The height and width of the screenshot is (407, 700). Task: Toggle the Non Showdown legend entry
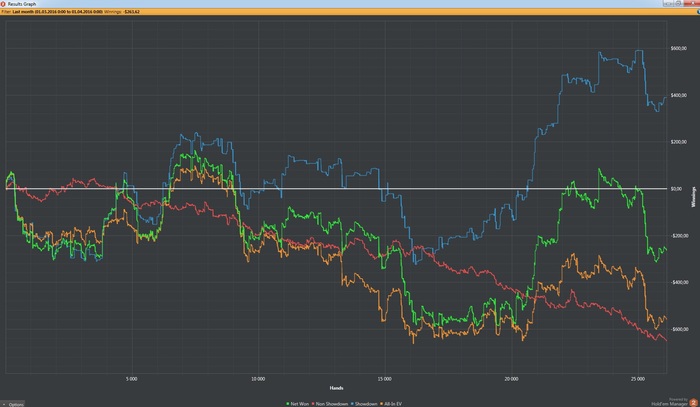(x=329, y=404)
